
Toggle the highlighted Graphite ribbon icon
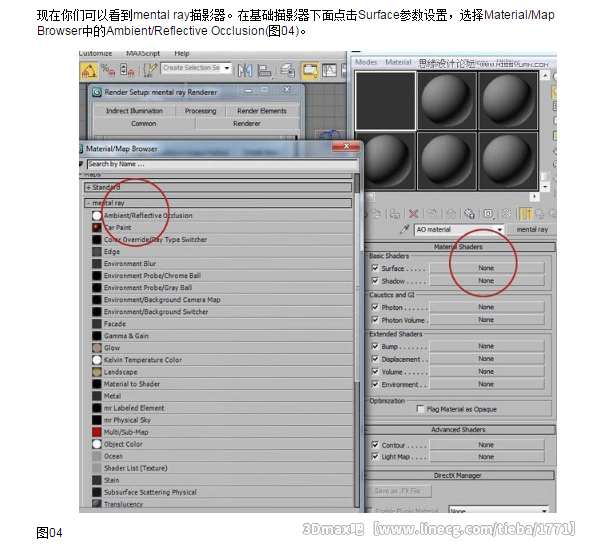[309, 71]
